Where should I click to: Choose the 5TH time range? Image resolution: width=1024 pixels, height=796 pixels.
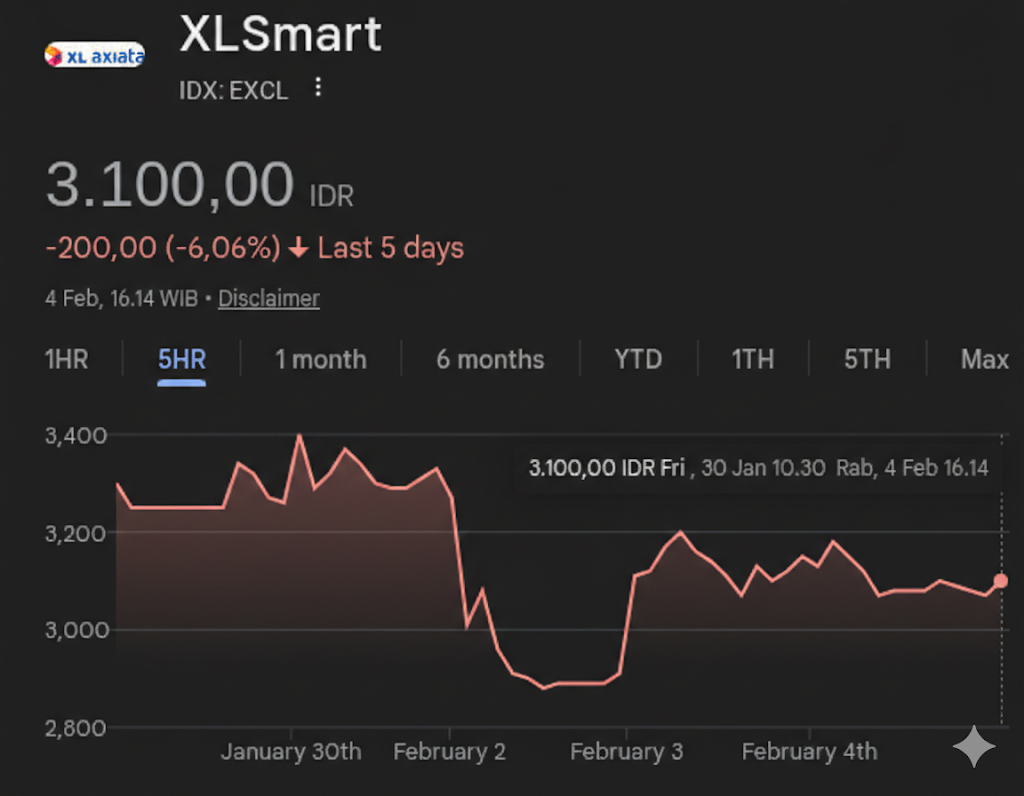pyautogui.click(x=867, y=359)
